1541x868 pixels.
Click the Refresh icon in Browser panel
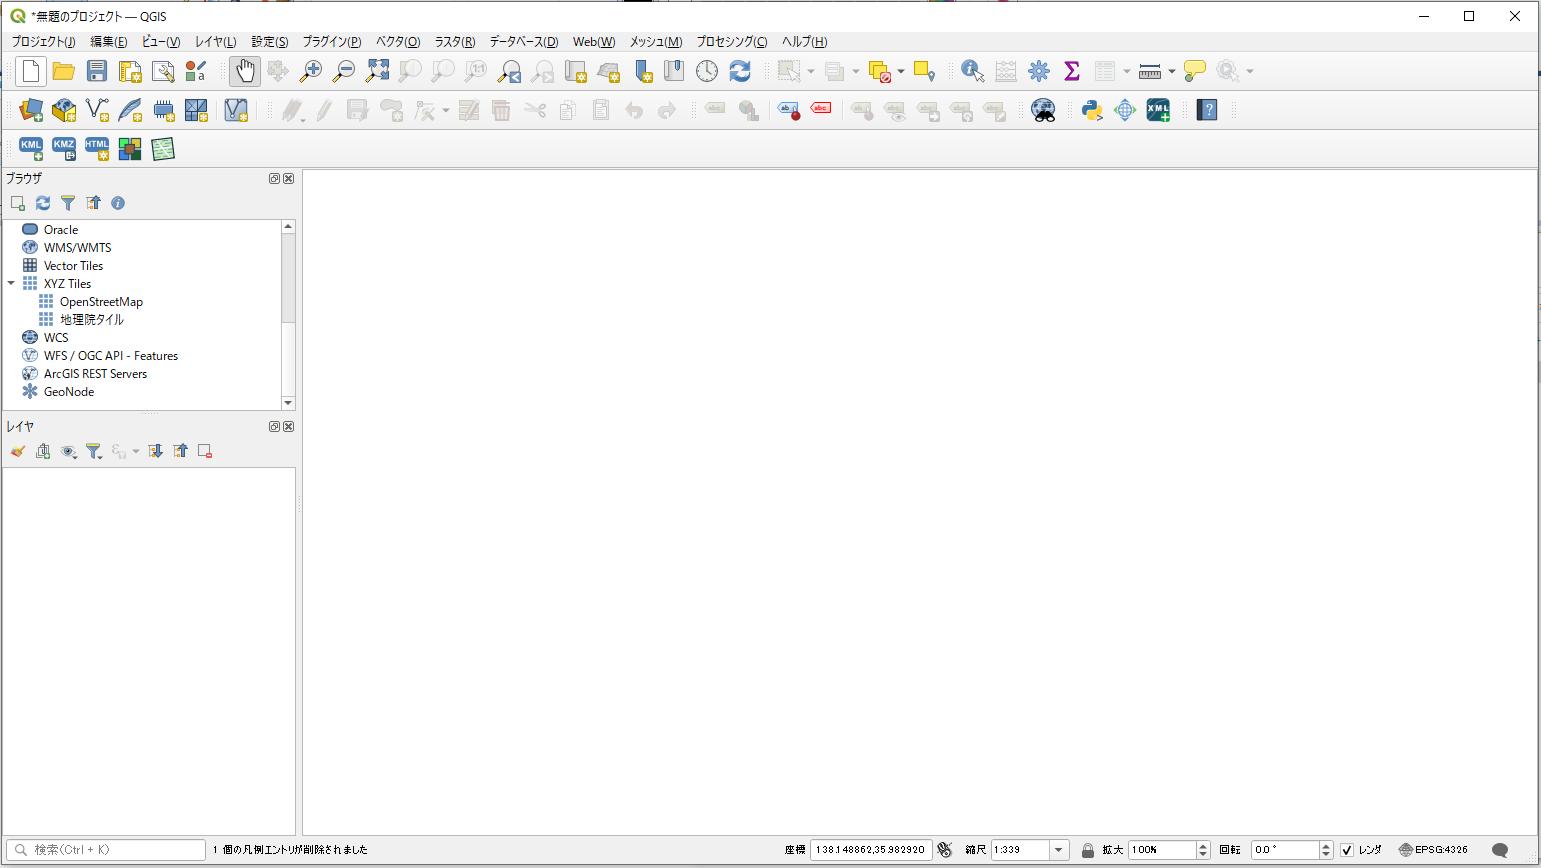coord(43,203)
